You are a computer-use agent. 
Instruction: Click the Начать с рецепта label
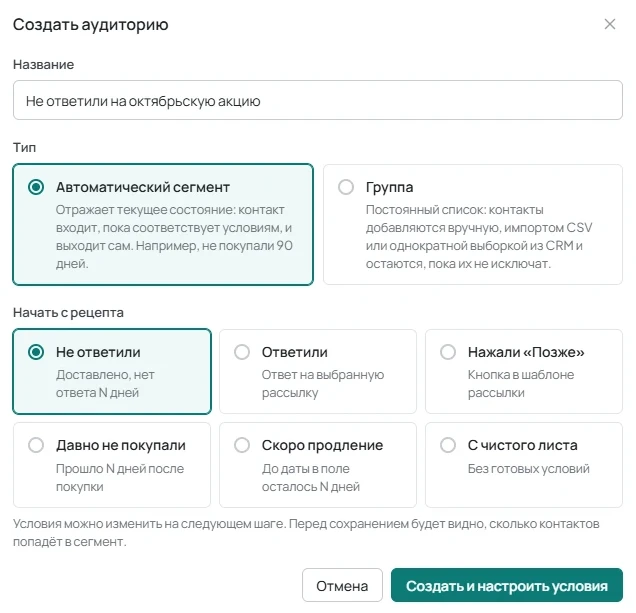(x=68, y=312)
